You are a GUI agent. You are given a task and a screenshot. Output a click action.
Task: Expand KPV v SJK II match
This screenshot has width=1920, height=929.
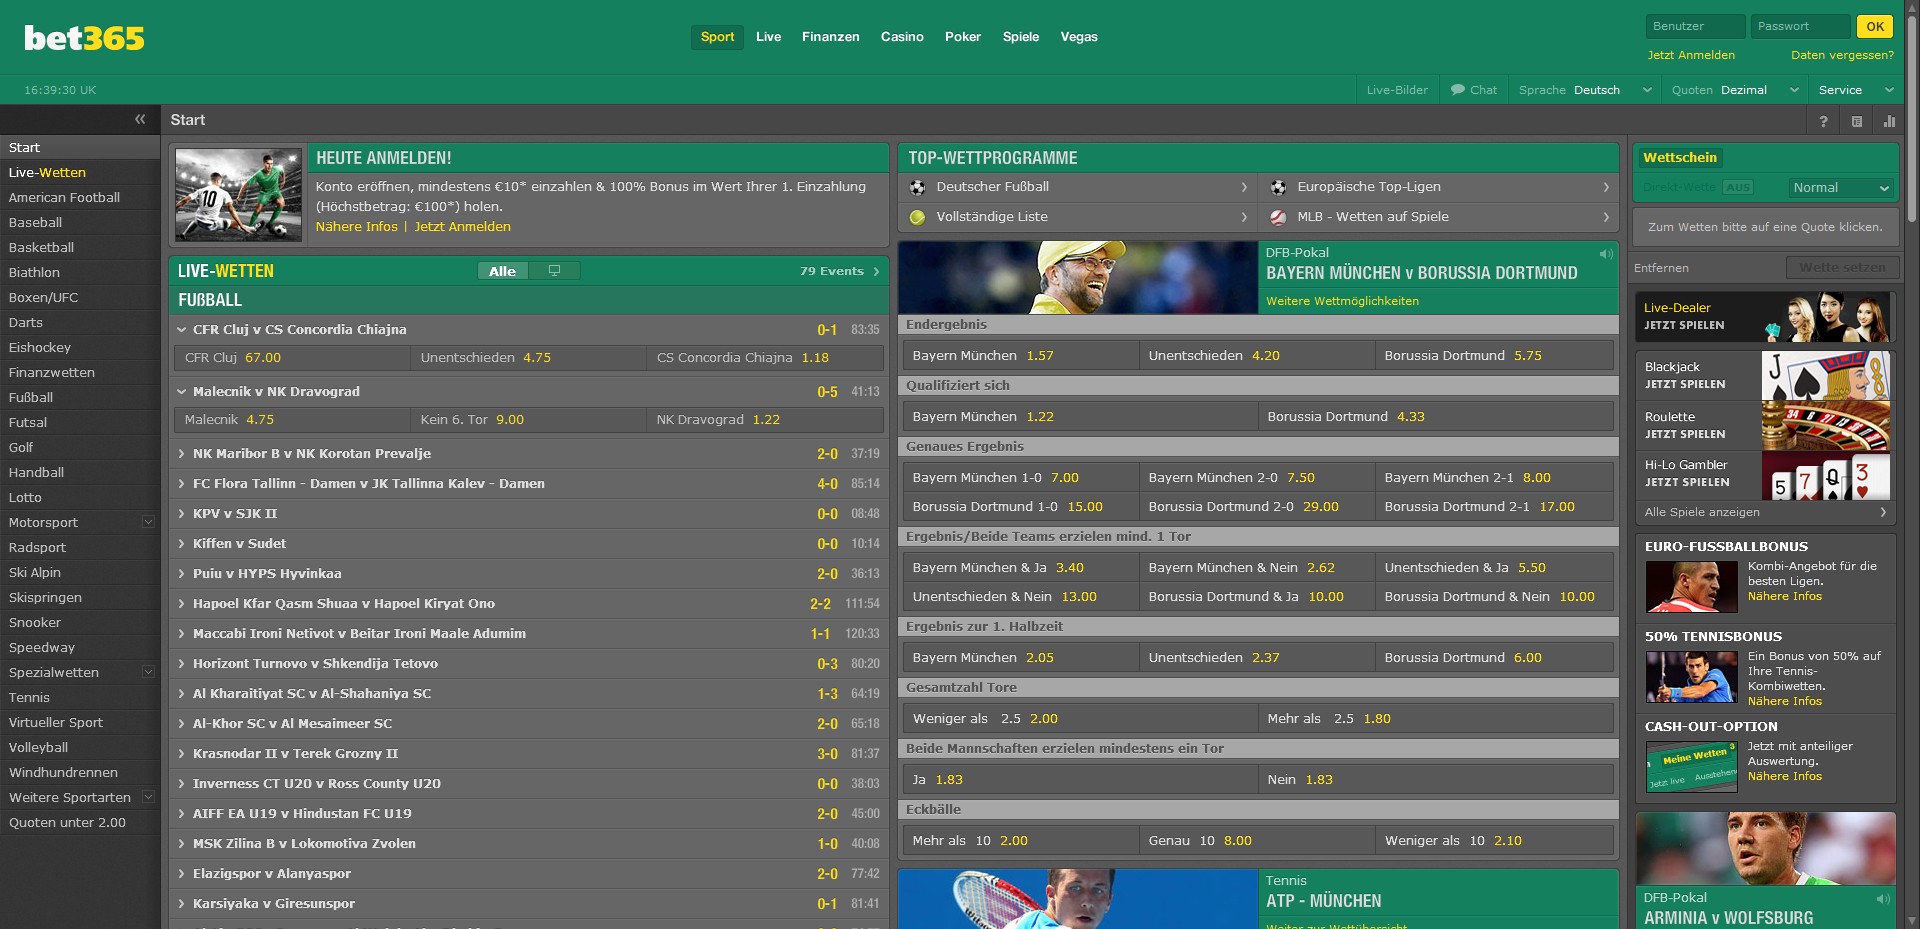click(182, 513)
